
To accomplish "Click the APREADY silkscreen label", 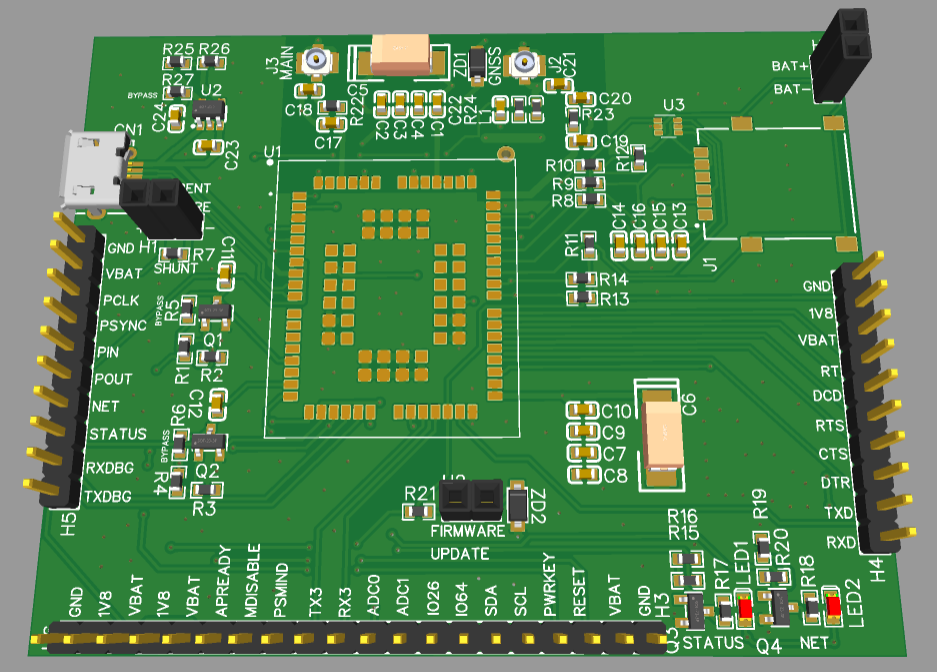I will tap(223, 581).
